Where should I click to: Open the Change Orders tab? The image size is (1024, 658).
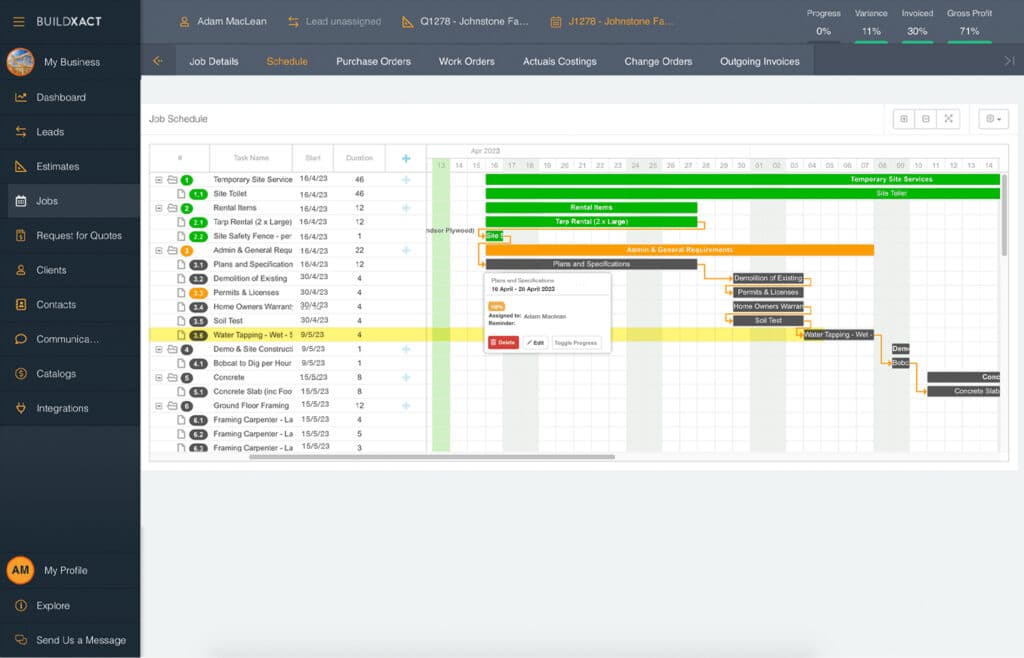click(x=658, y=61)
